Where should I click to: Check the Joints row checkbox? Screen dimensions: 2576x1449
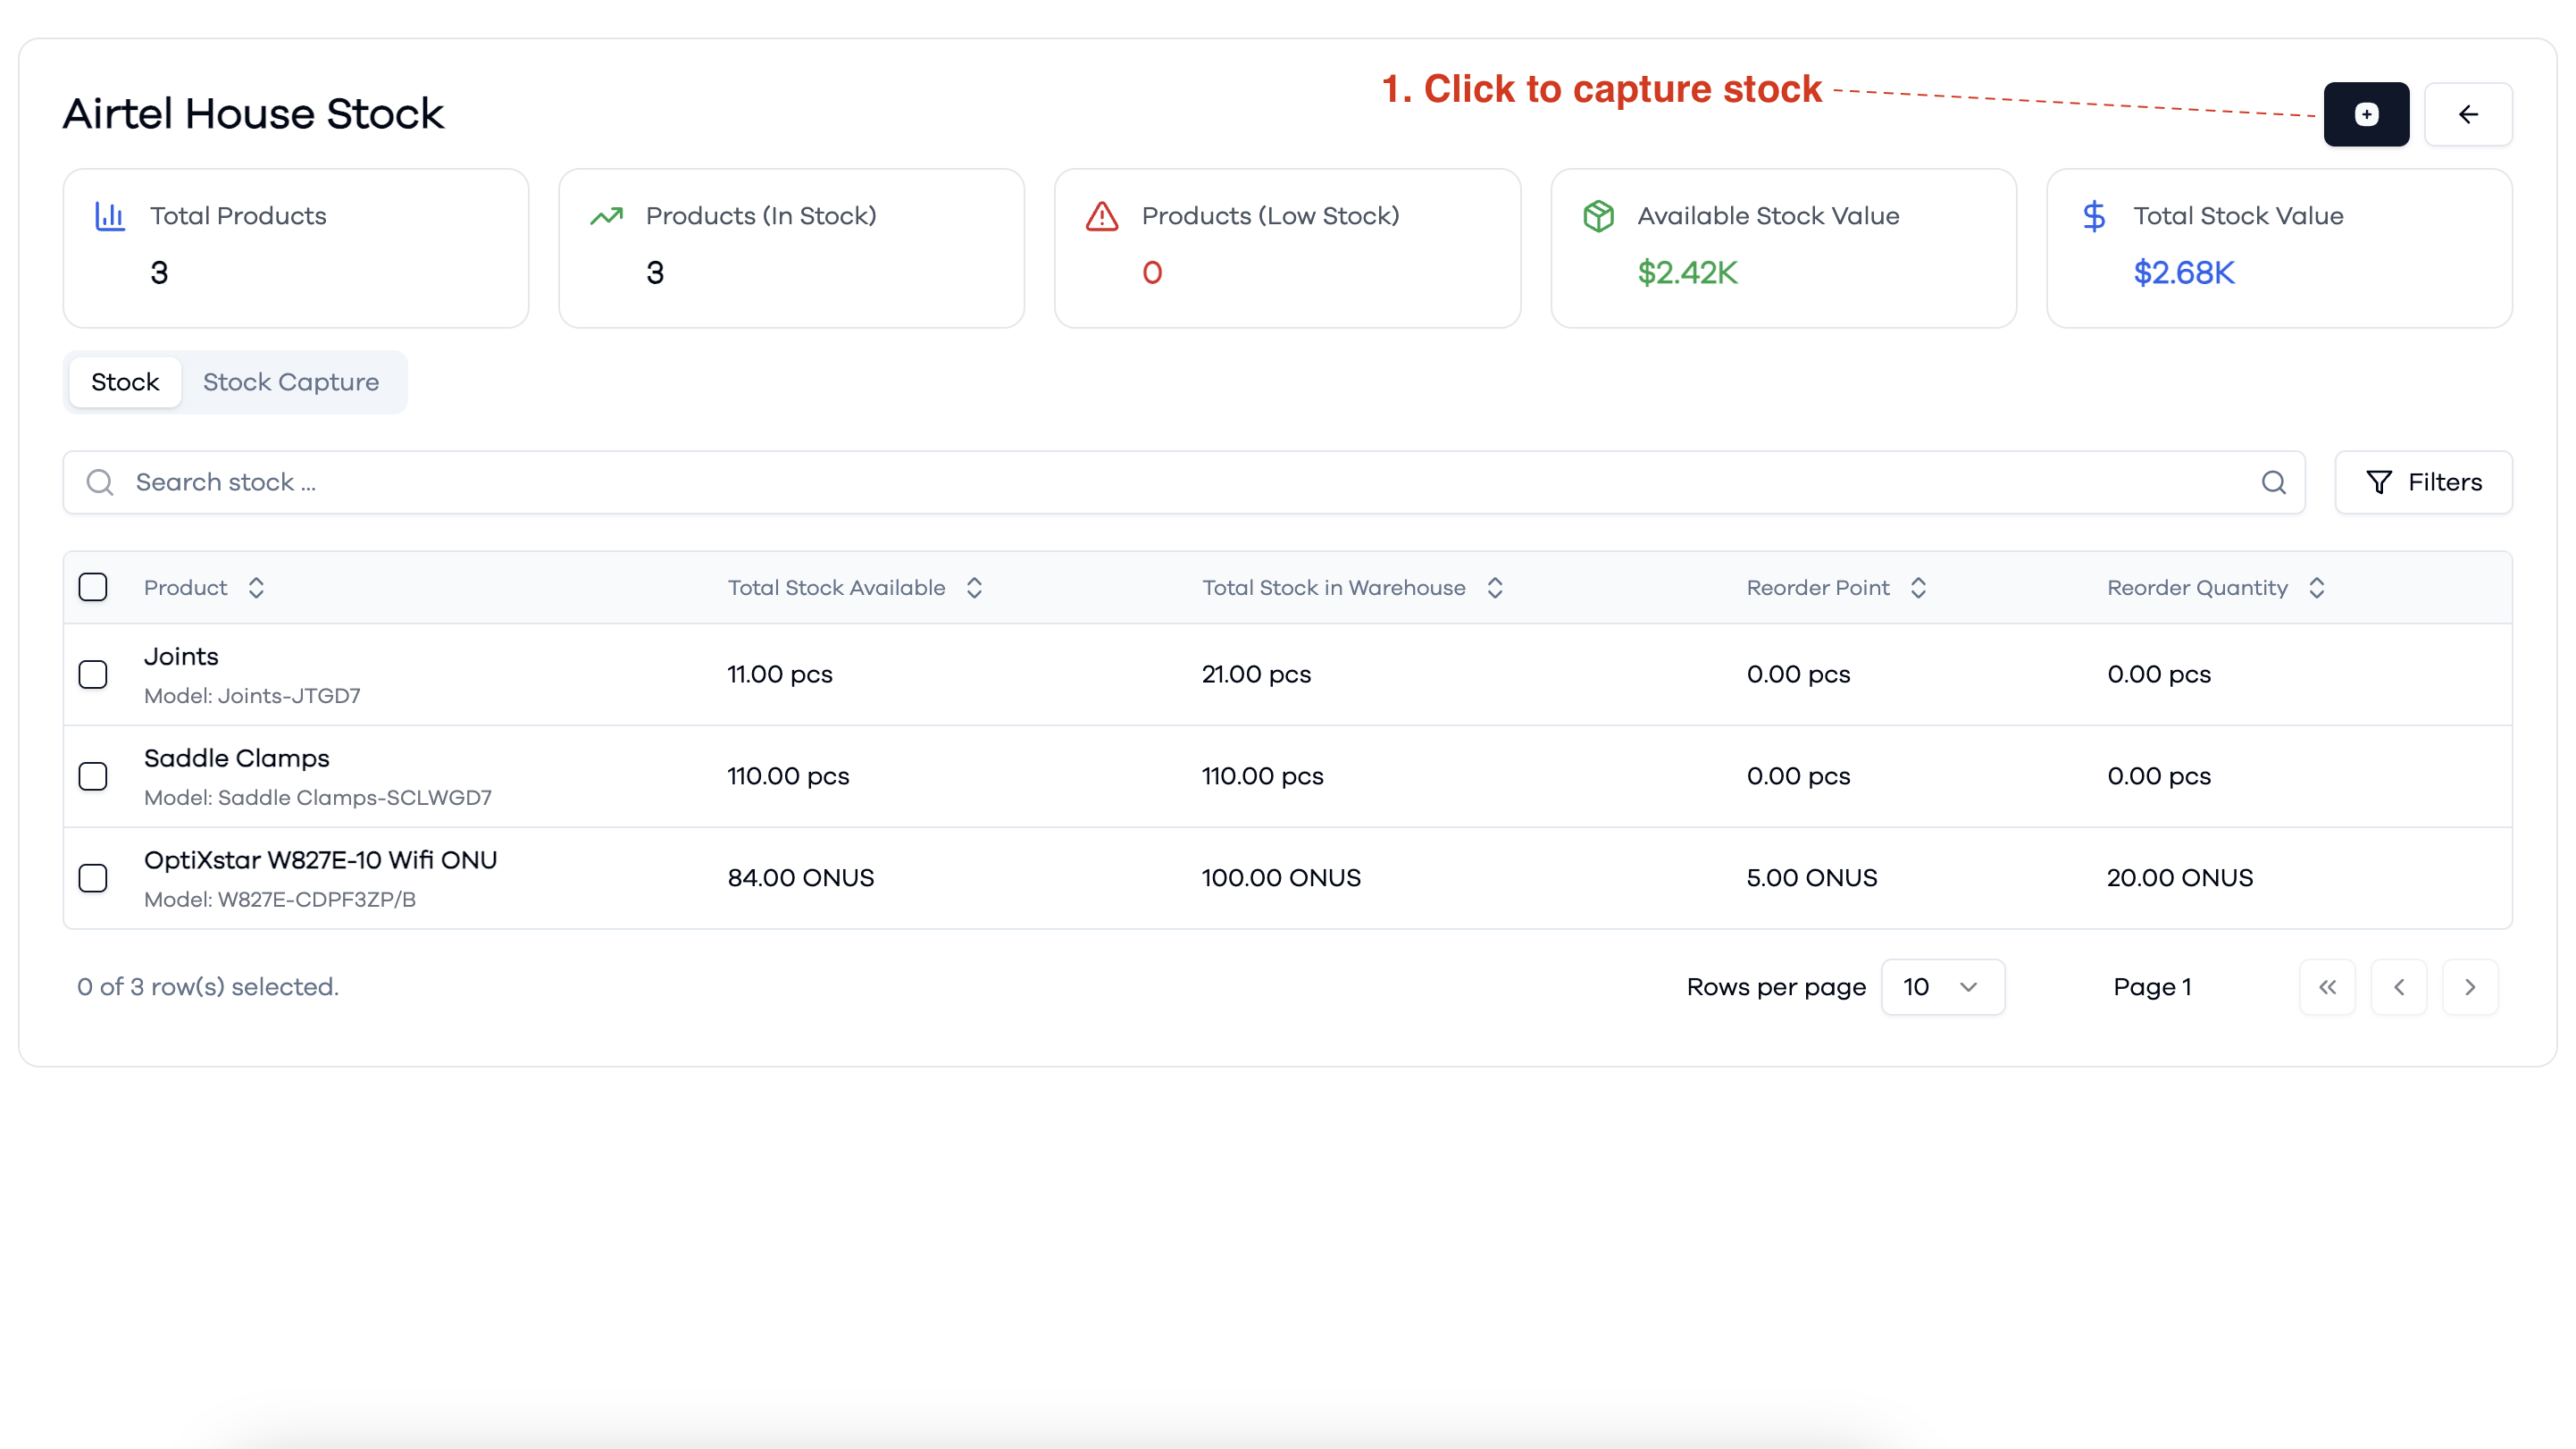click(x=93, y=675)
